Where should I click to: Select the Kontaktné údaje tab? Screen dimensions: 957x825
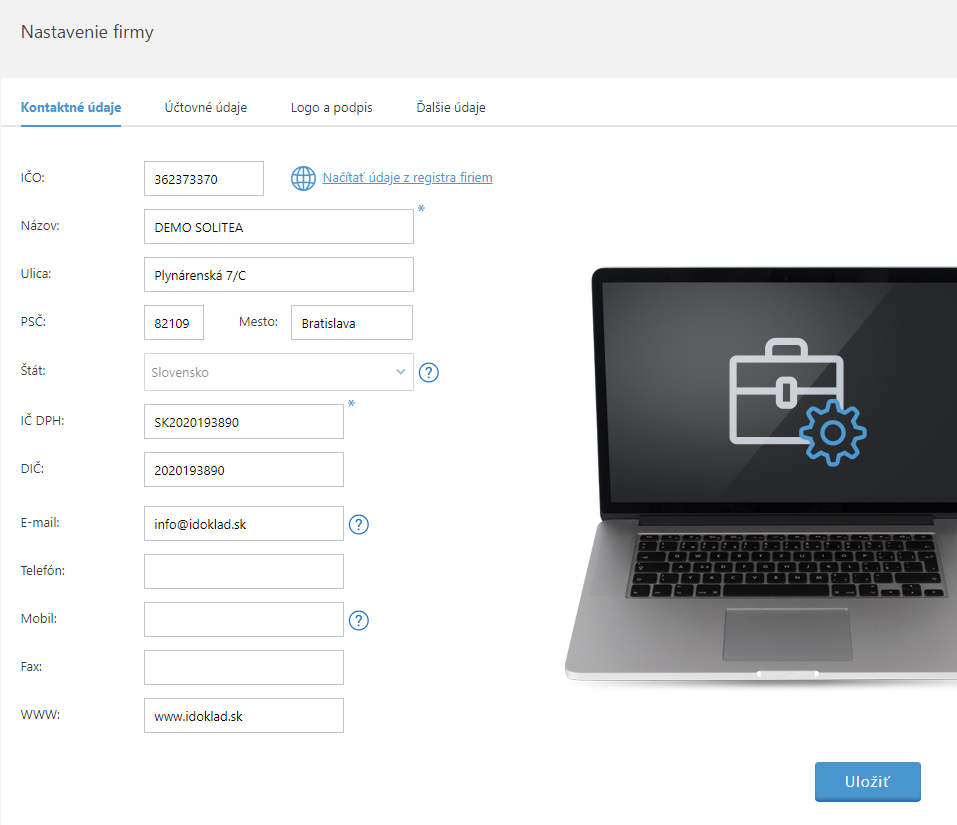point(71,107)
